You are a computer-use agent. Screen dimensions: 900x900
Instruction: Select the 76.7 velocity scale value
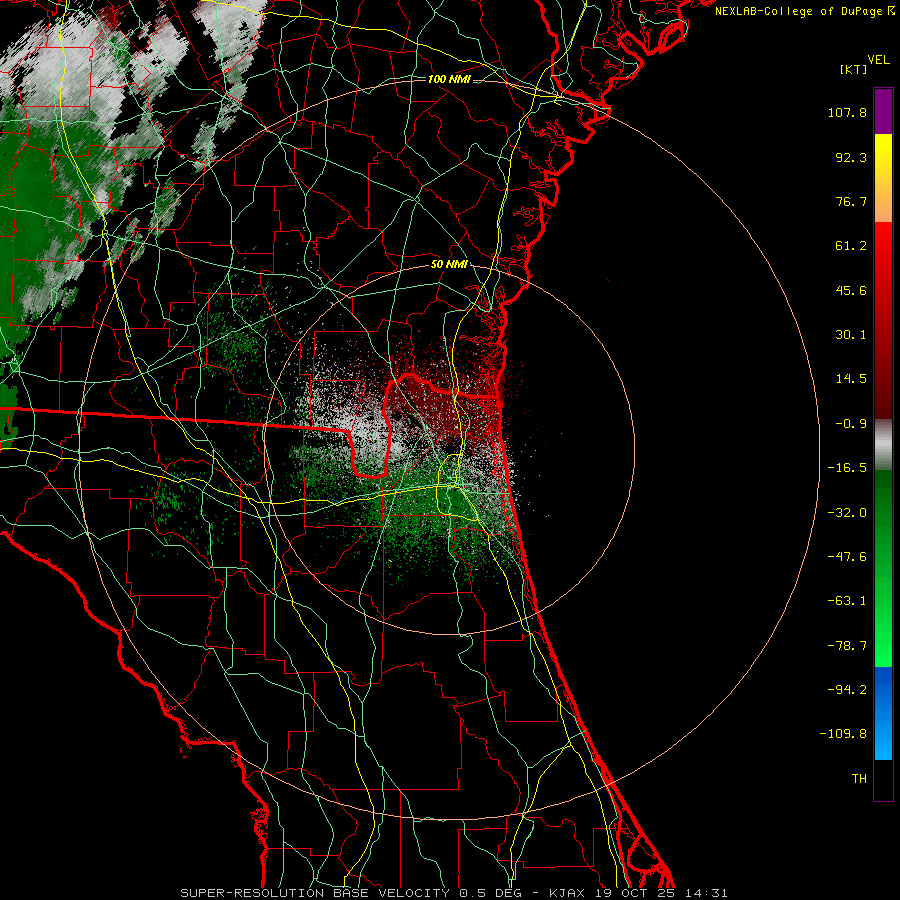click(851, 201)
